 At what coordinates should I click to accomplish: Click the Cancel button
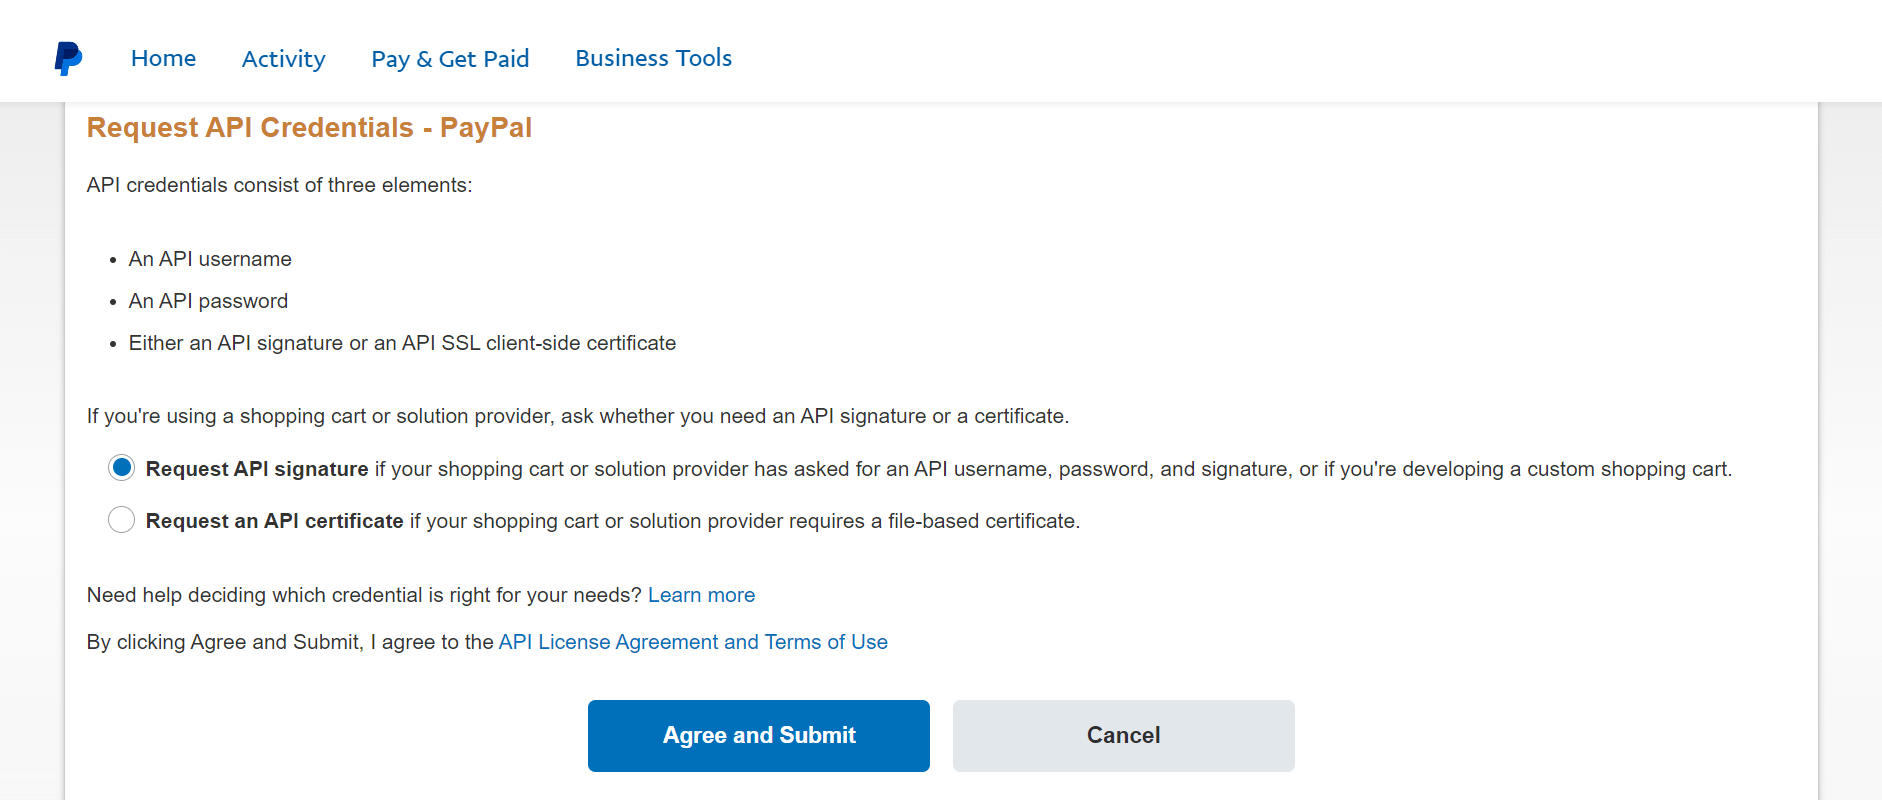1123,736
